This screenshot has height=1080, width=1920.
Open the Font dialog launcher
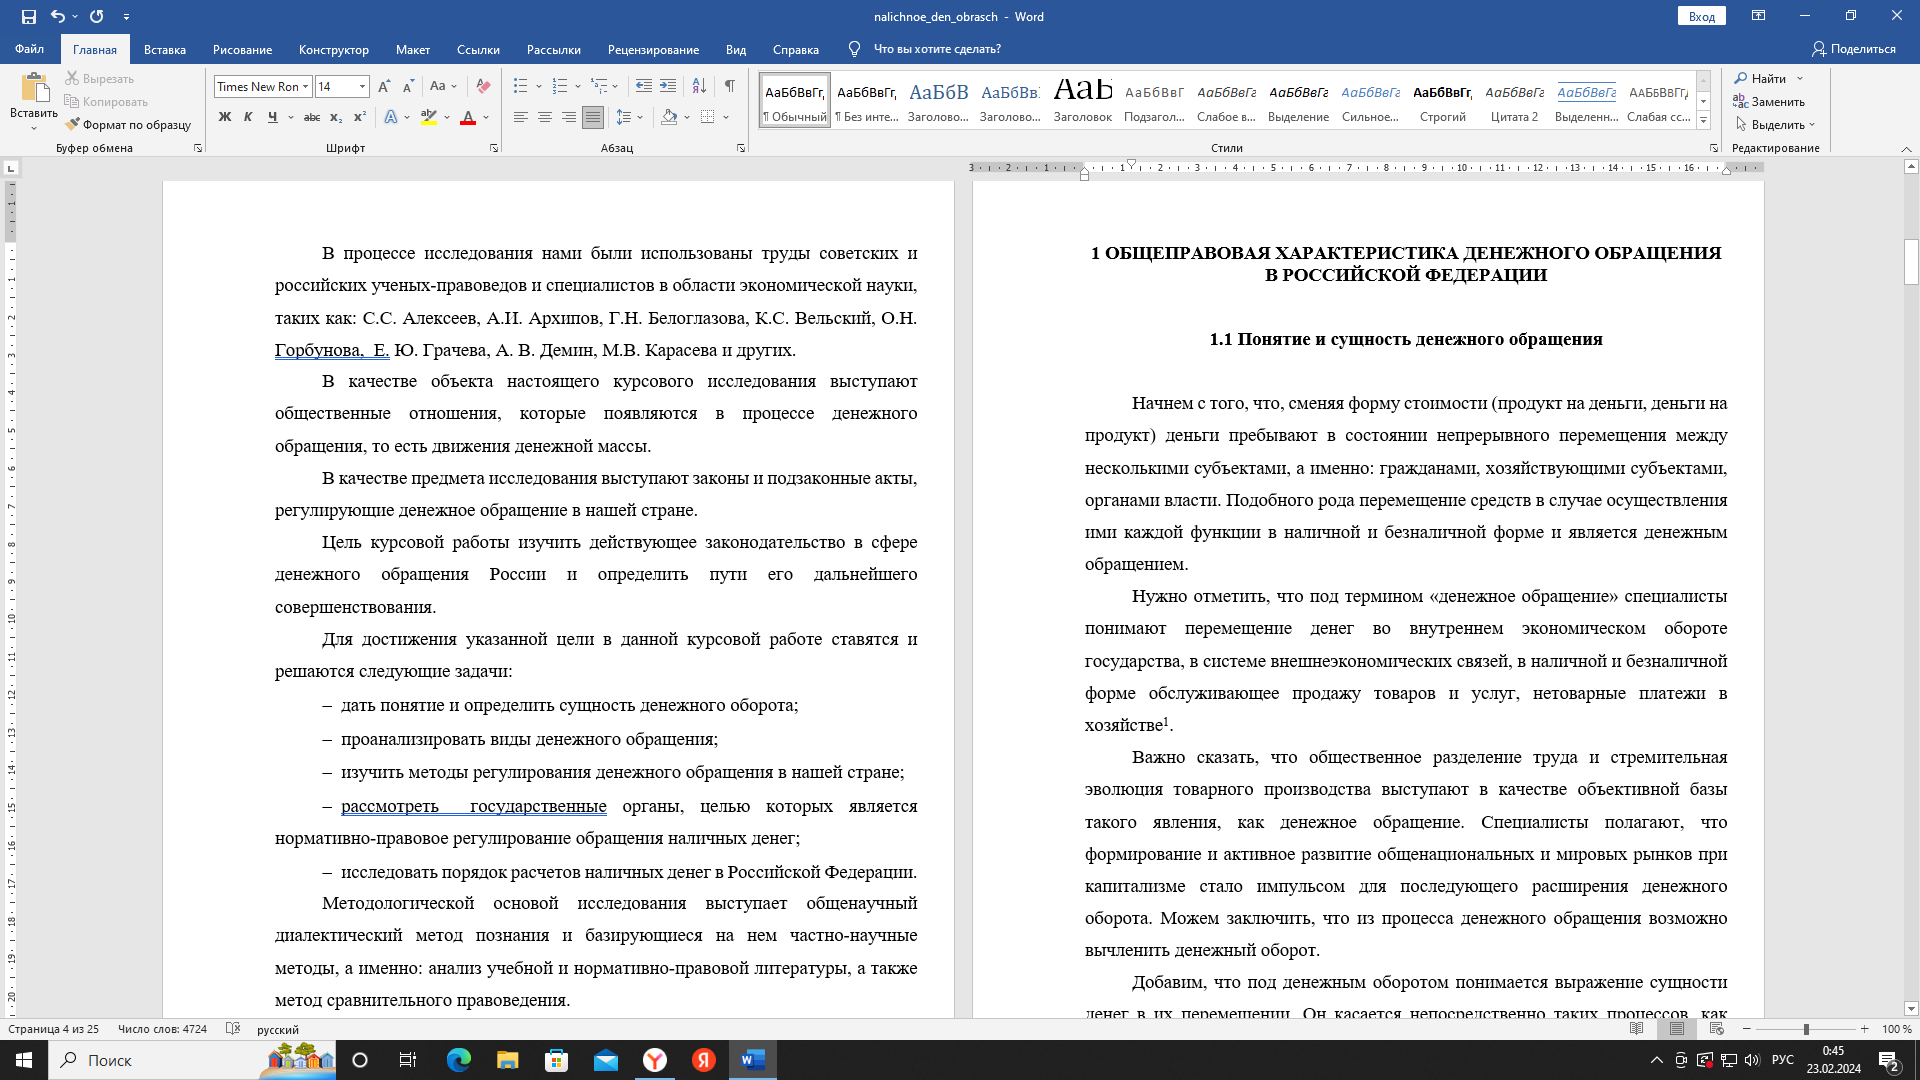coord(494,148)
